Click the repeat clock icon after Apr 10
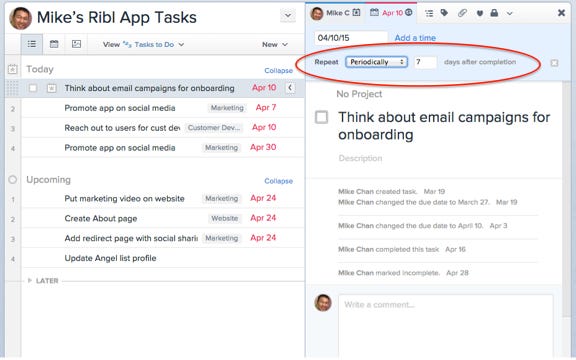The height and width of the screenshot is (360, 576). pyautogui.click(x=408, y=12)
